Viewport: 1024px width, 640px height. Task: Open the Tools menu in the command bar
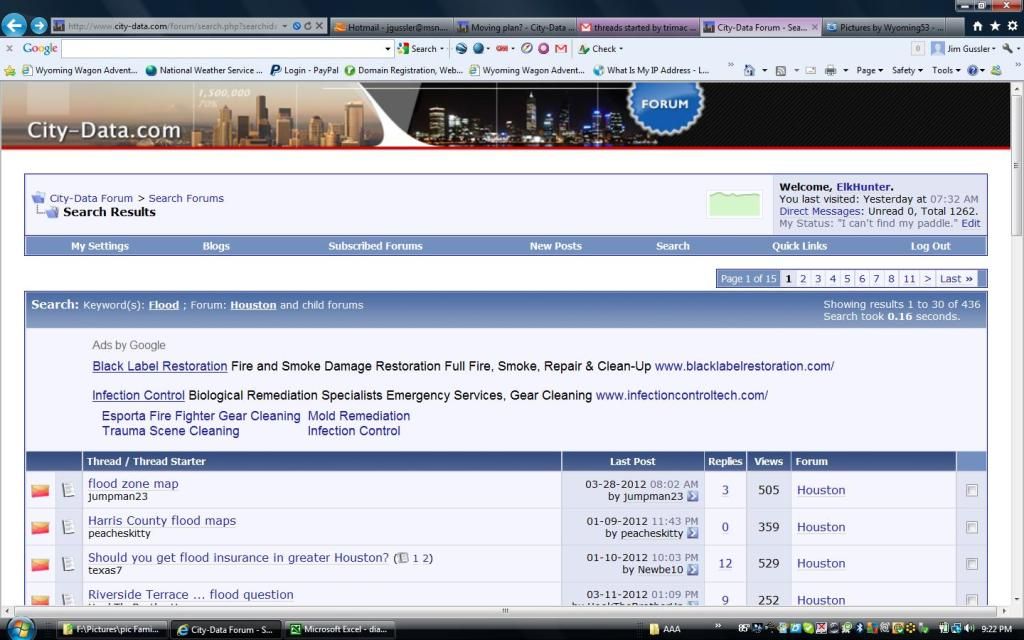click(946, 70)
